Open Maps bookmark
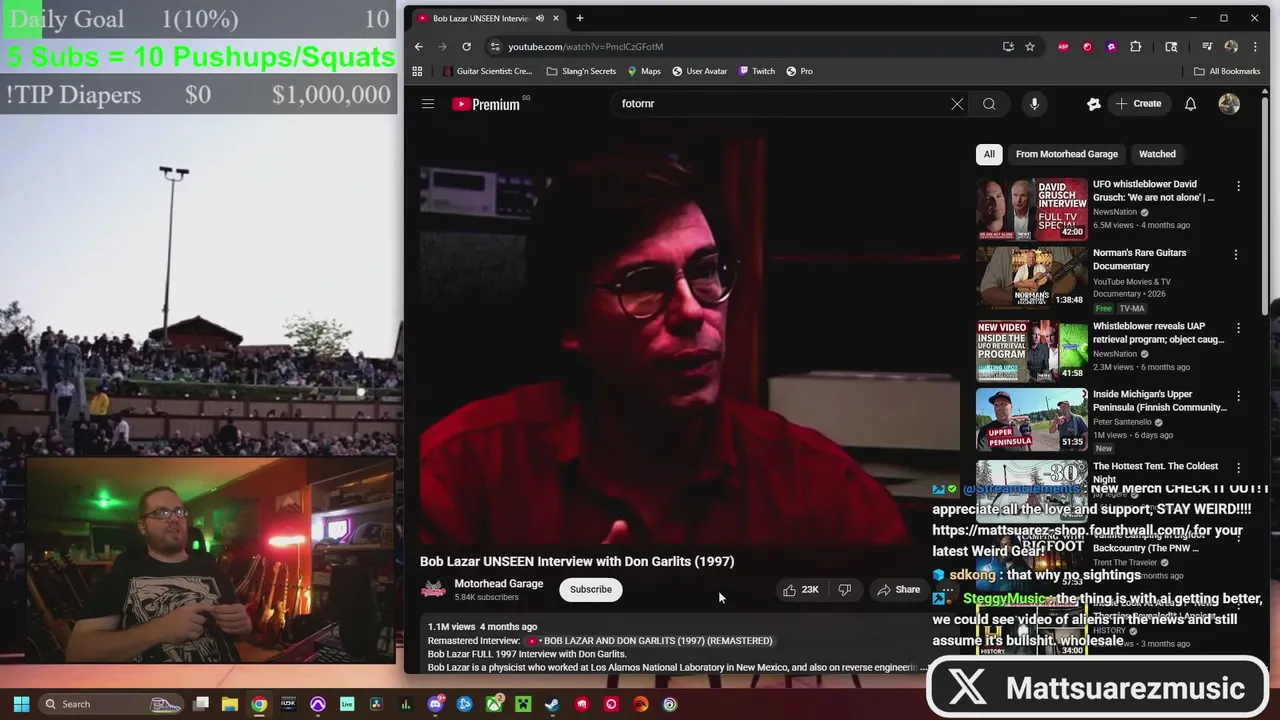Image resolution: width=1280 pixels, height=720 pixels. pos(644,71)
